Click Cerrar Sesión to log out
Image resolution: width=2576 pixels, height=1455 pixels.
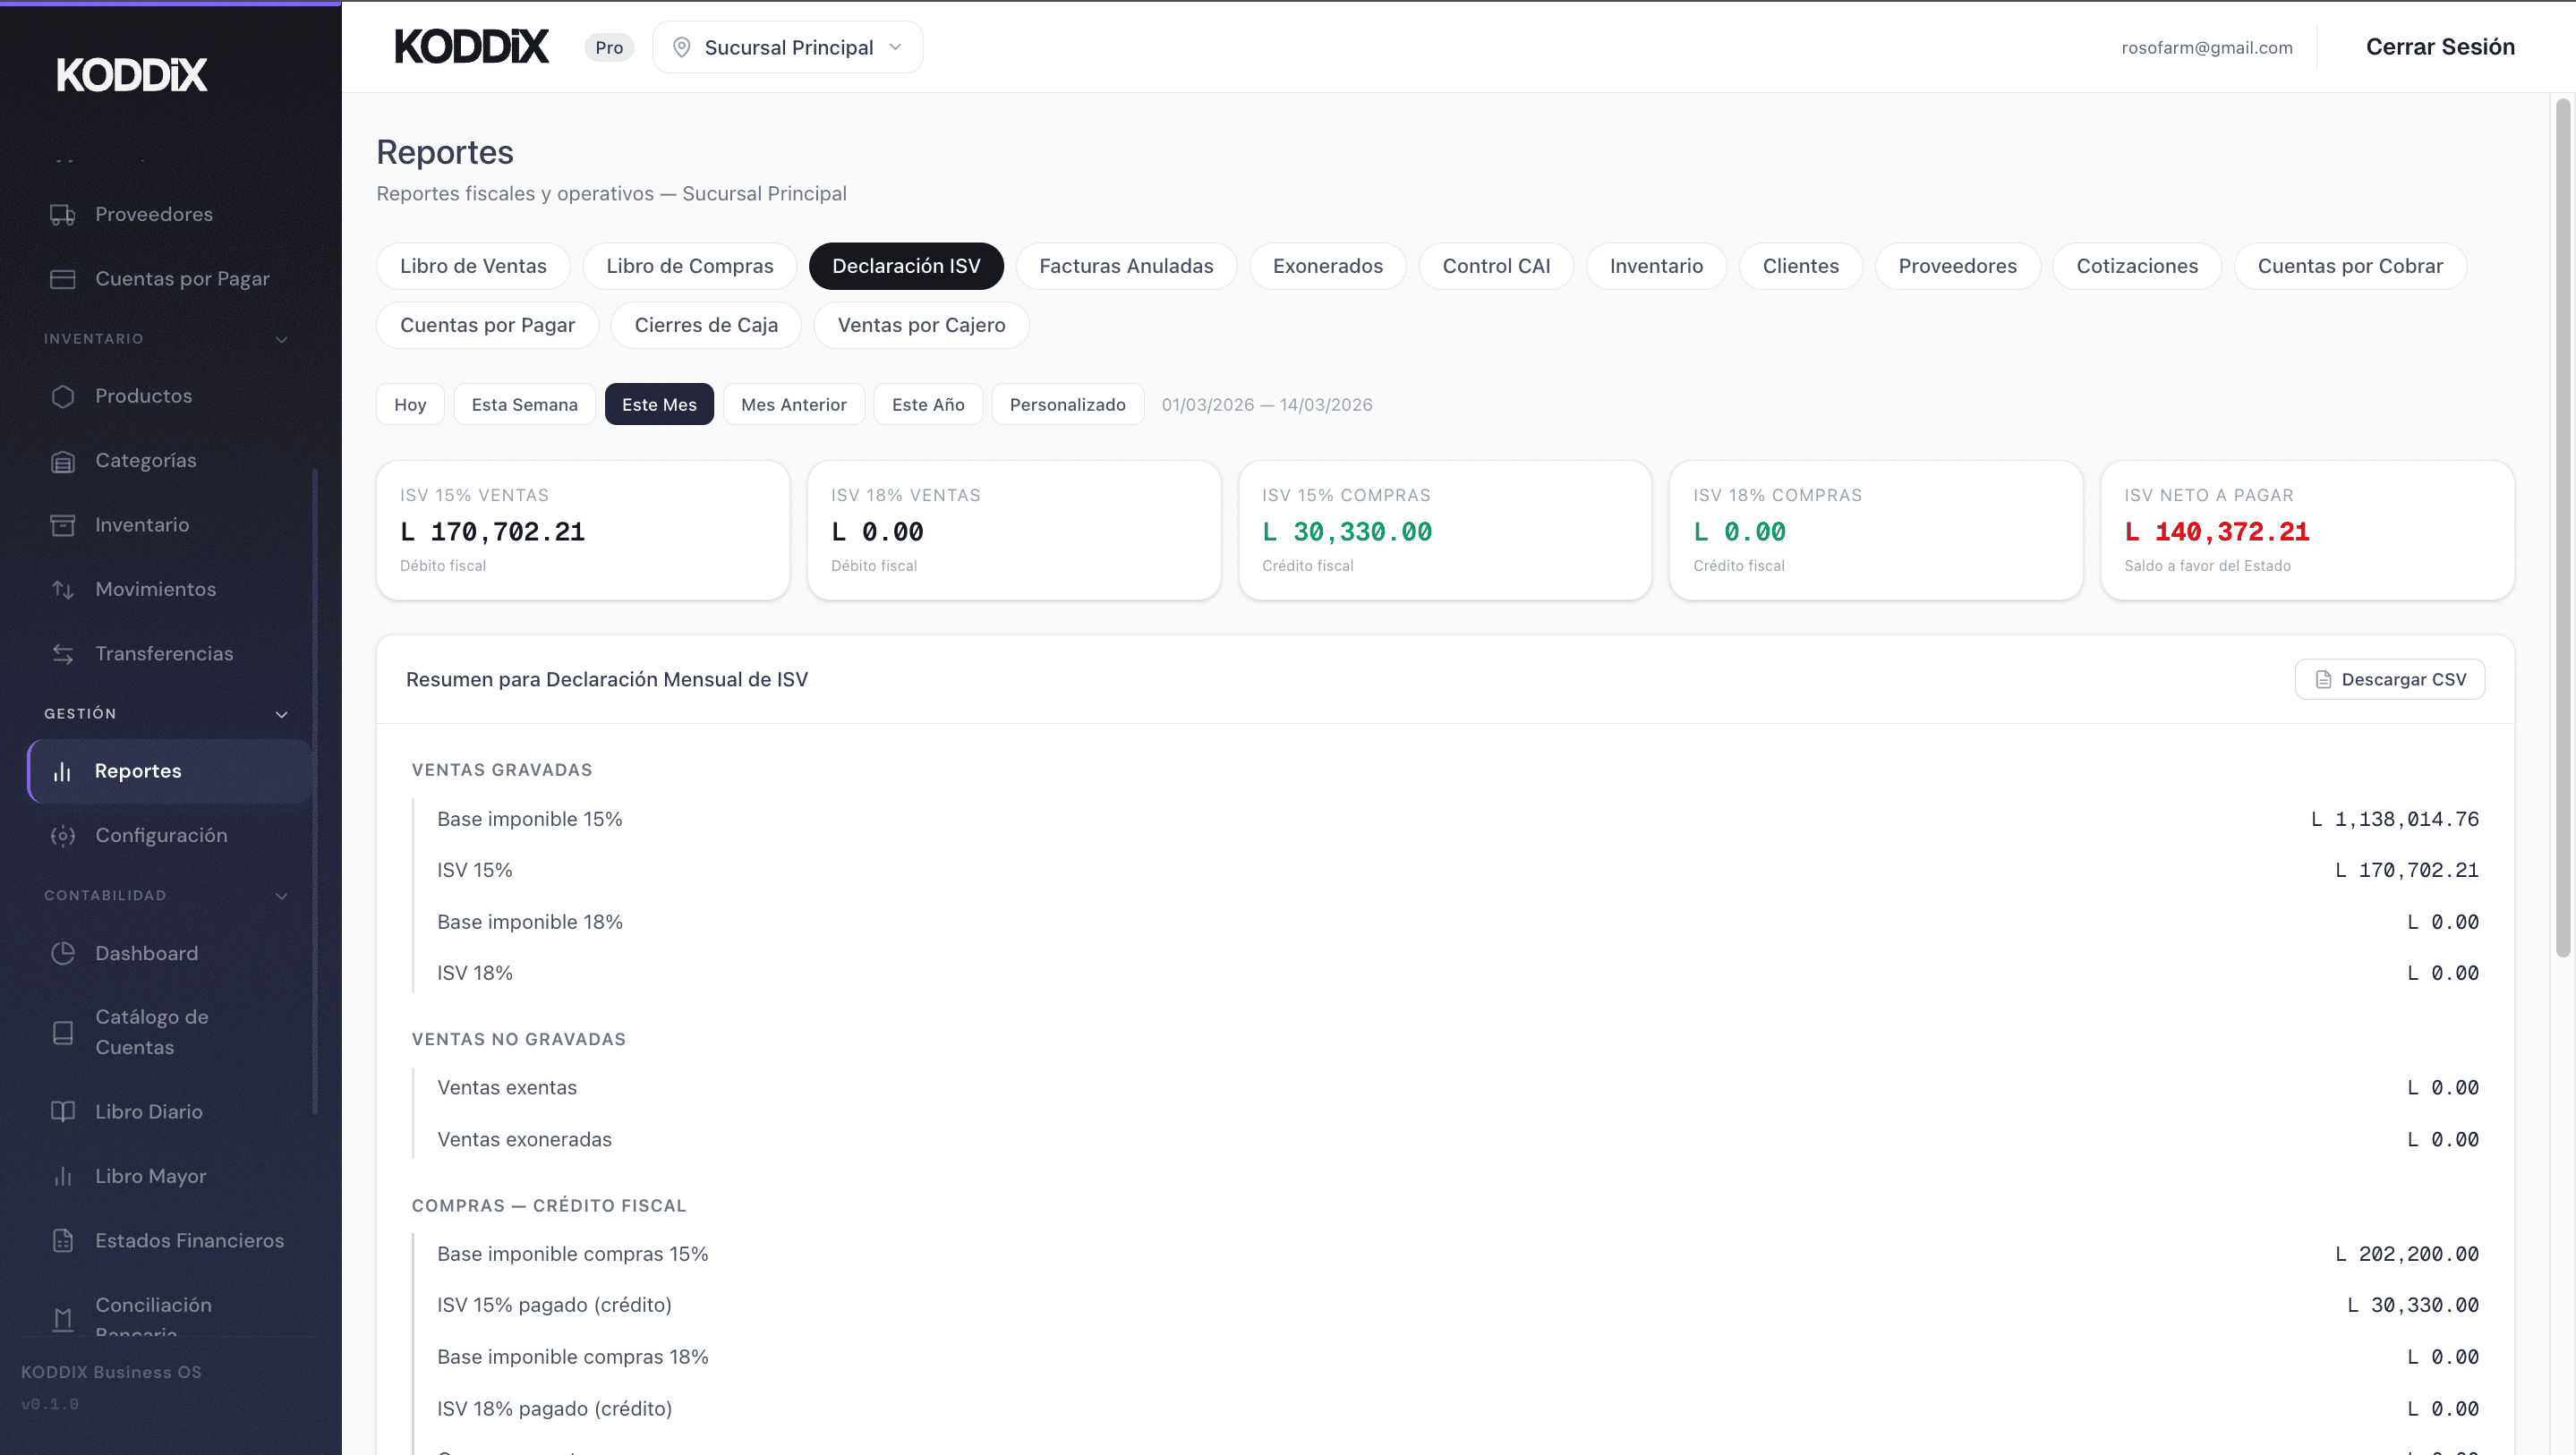point(2439,47)
